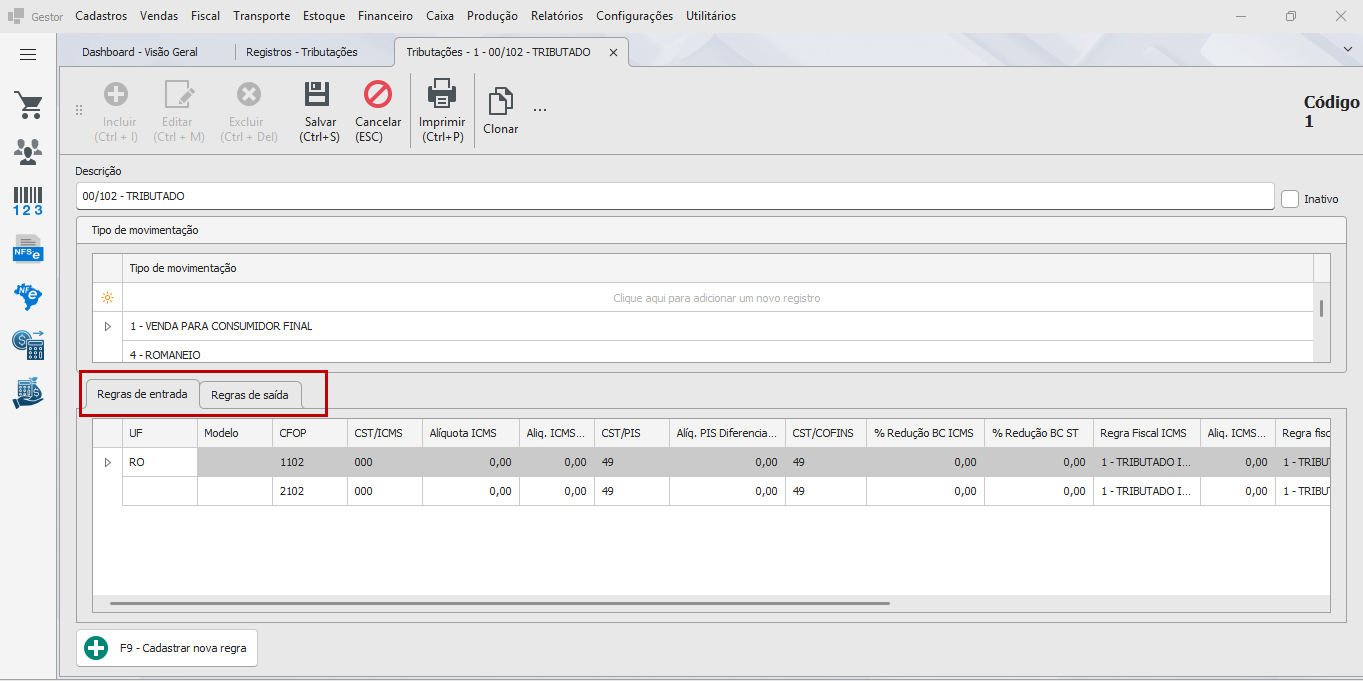Select the Regras de entrada tab
This screenshot has height=681, width=1363.
142,394
